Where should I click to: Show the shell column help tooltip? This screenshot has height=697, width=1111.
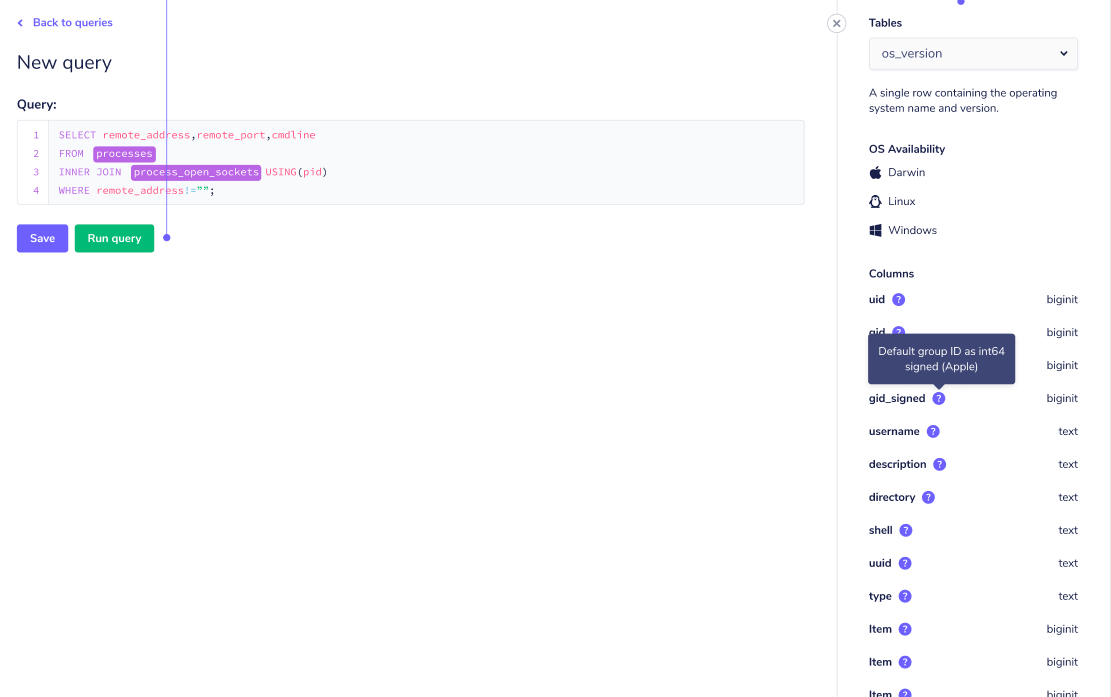[906, 531]
